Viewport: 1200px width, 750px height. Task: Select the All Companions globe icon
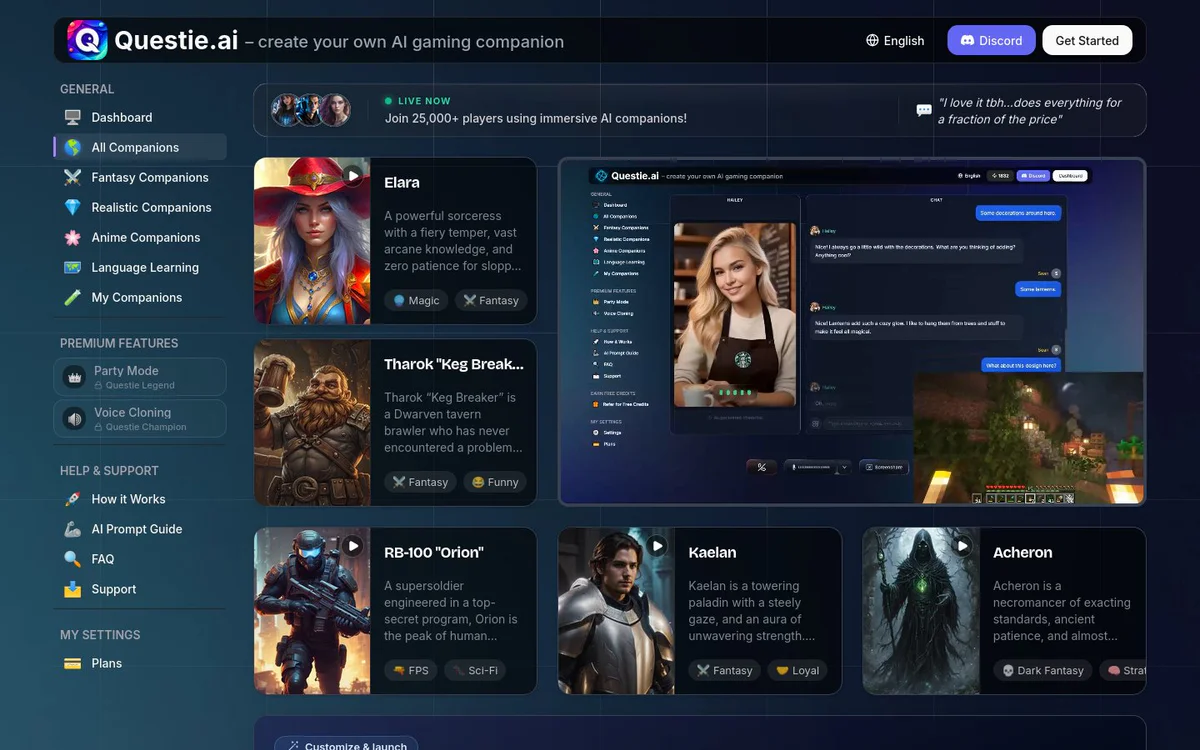click(x=73, y=147)
